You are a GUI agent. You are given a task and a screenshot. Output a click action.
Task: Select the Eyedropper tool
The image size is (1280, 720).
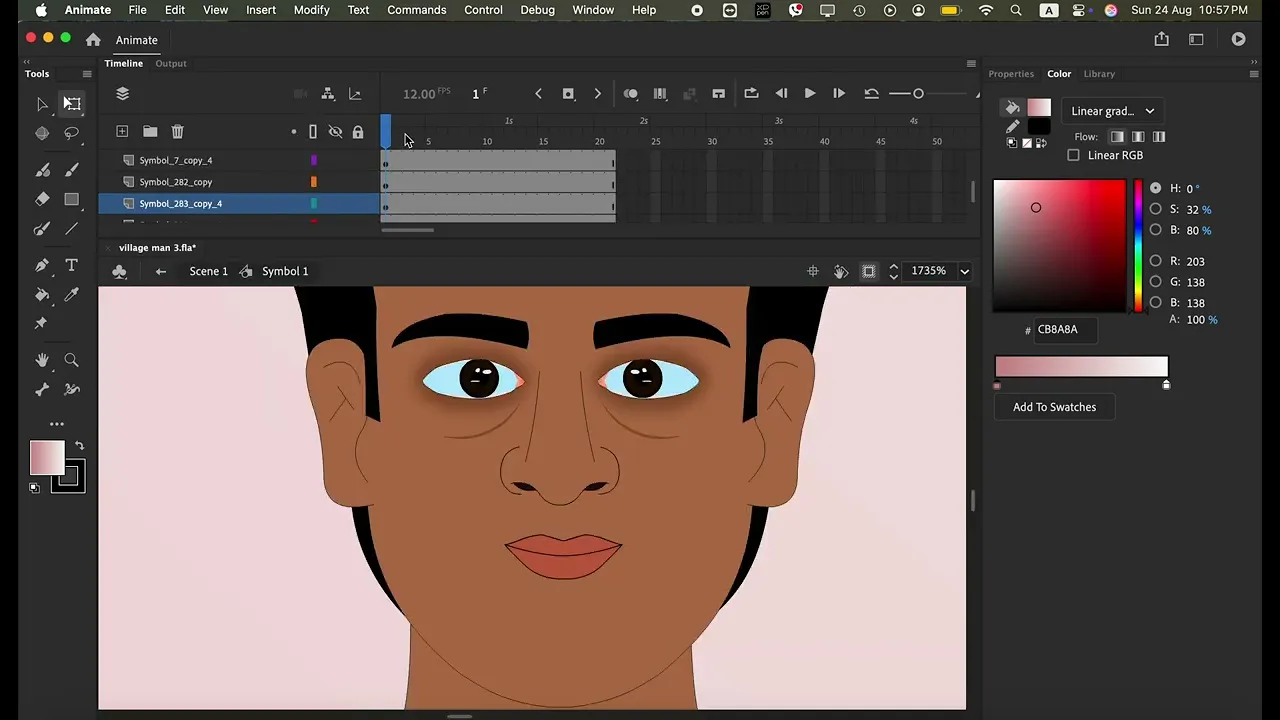[x=71, y=295]
